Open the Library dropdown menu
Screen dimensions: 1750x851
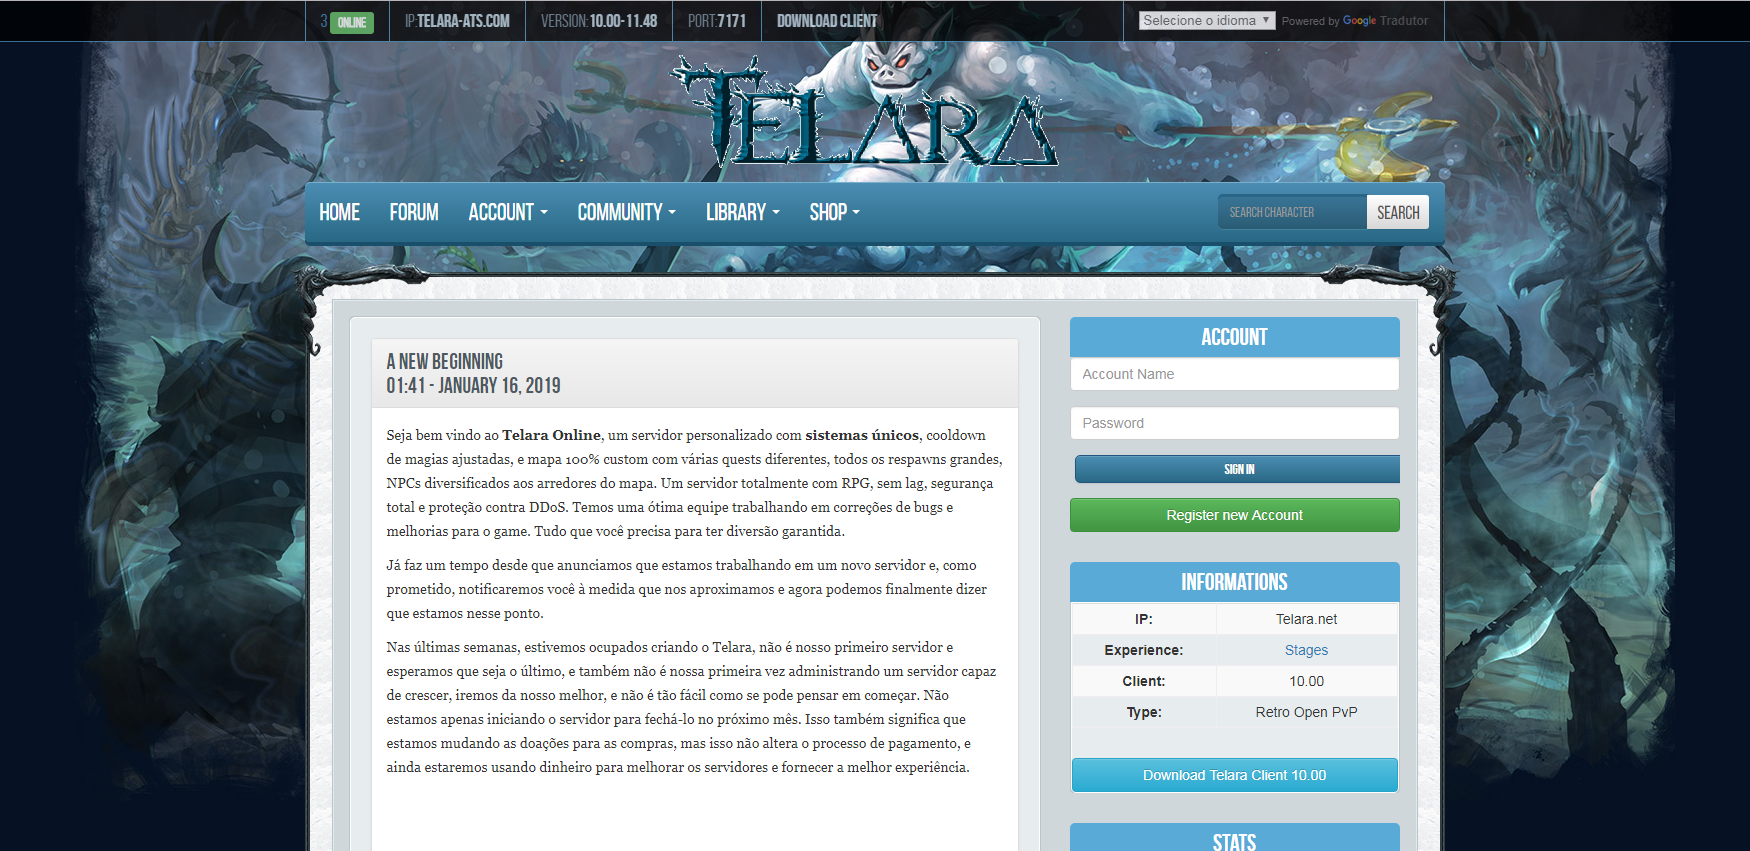click(743, 212)
